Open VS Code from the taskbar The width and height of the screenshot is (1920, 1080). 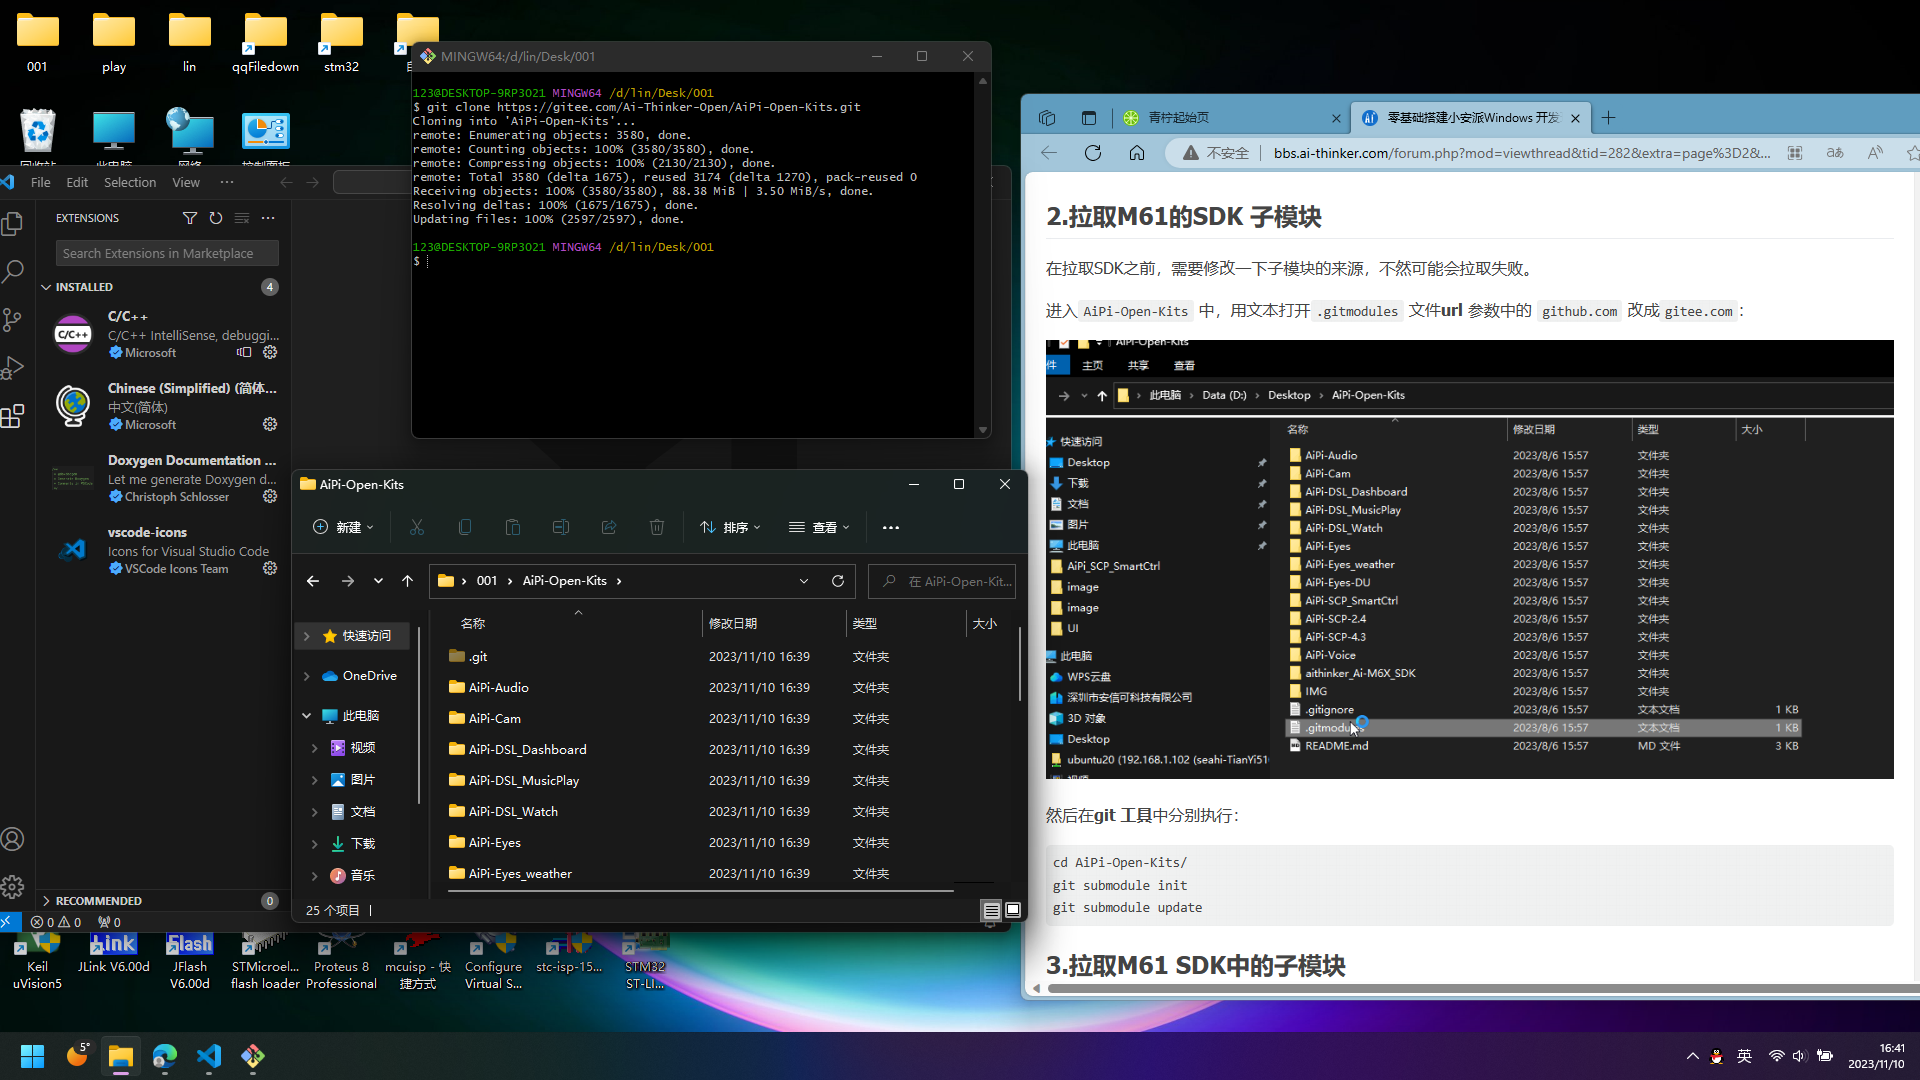[209, 1056]
